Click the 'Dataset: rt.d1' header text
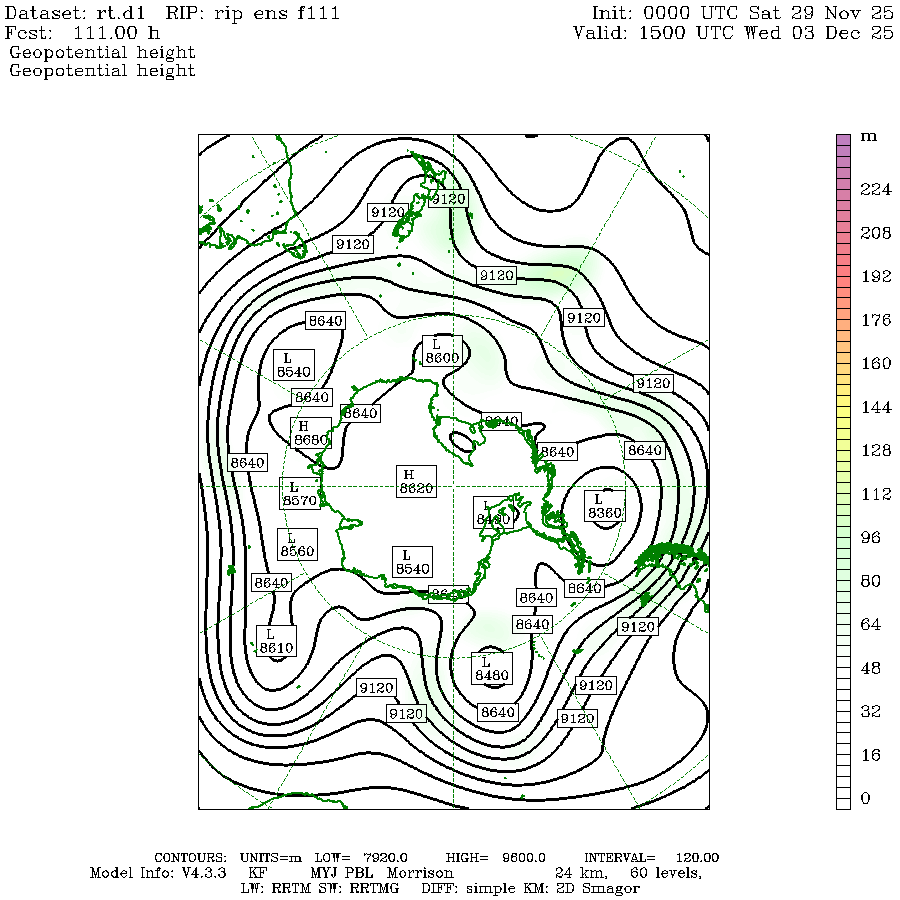 75,13
